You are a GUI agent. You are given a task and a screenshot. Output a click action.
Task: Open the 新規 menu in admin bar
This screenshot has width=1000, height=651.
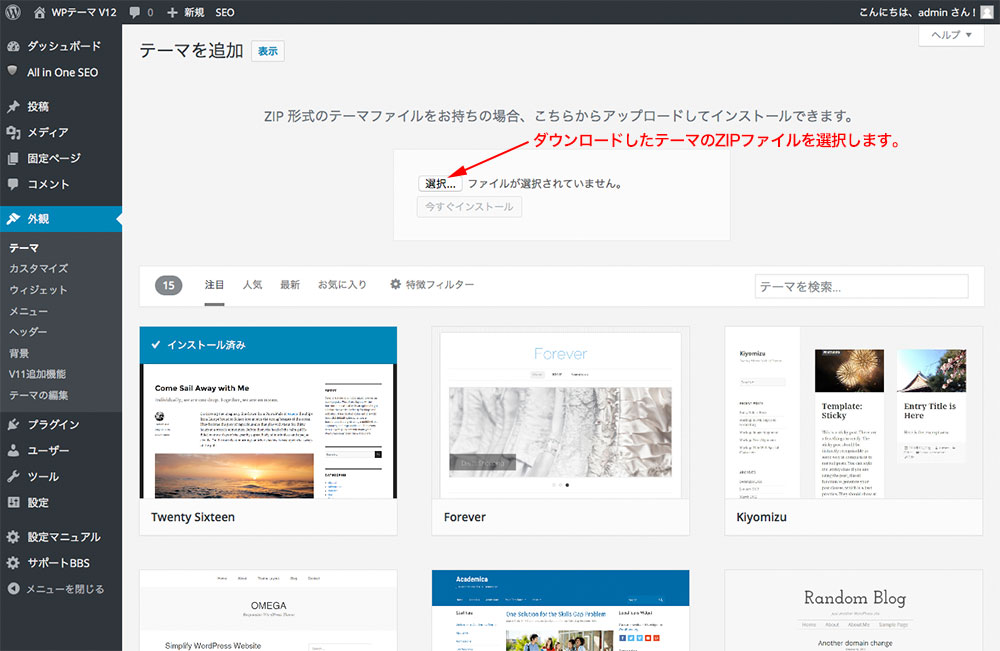(x=186, y=12)
